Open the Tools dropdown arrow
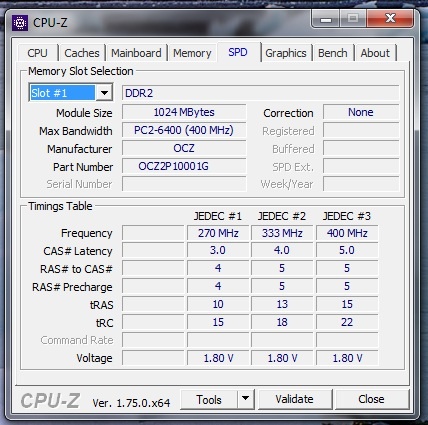The height and width of the screenshot is (425, 428). tap(246, 399)
